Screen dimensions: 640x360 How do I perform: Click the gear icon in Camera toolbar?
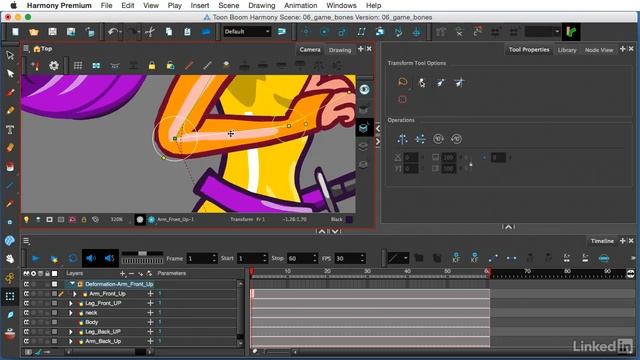(54, 66)
